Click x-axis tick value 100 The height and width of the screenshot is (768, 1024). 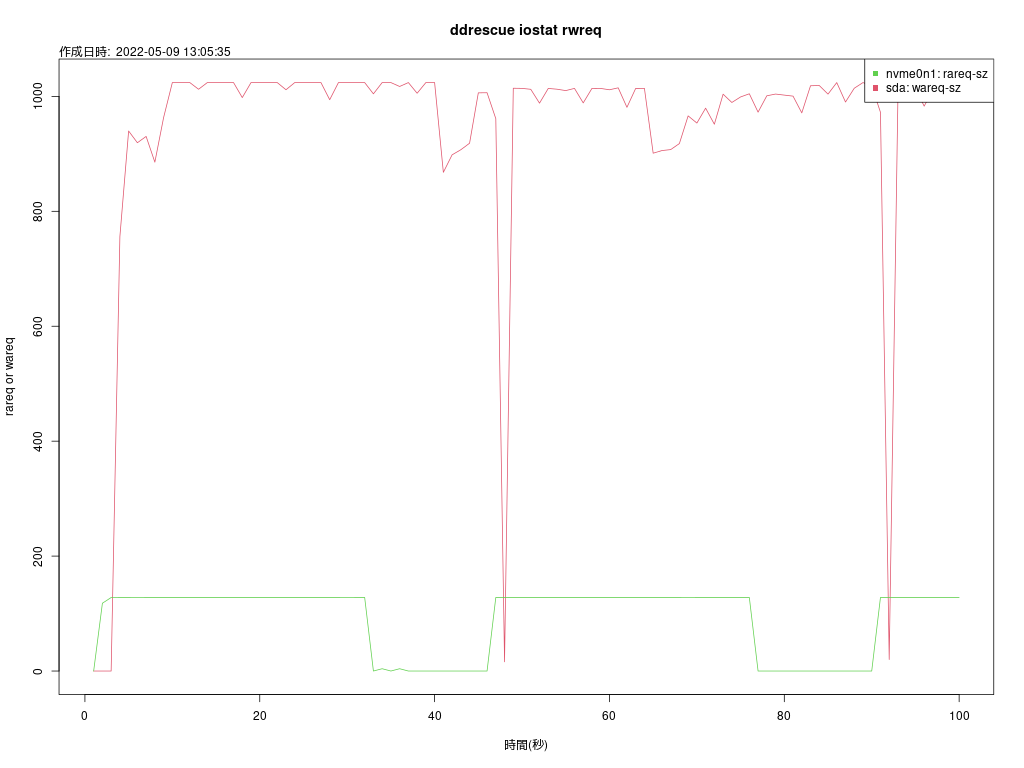(959, 716)
